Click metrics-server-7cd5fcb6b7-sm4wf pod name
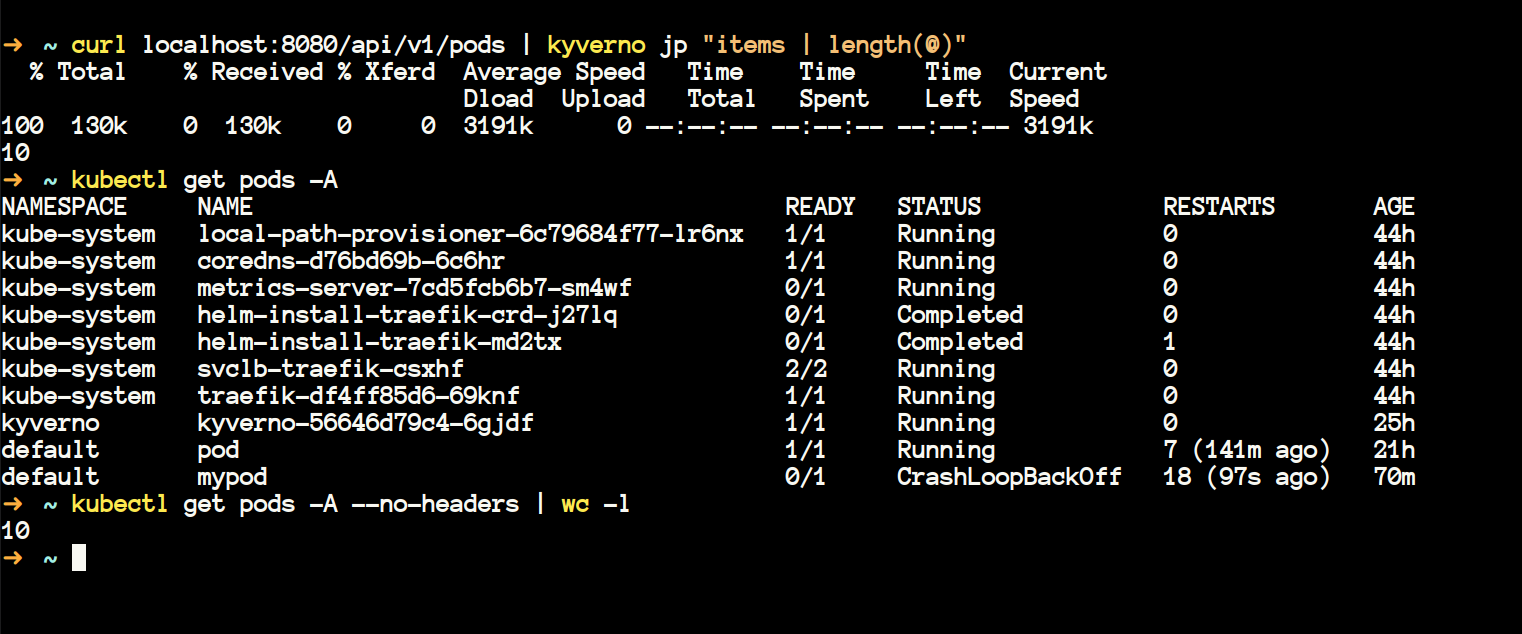 click(x=414, y=288)
